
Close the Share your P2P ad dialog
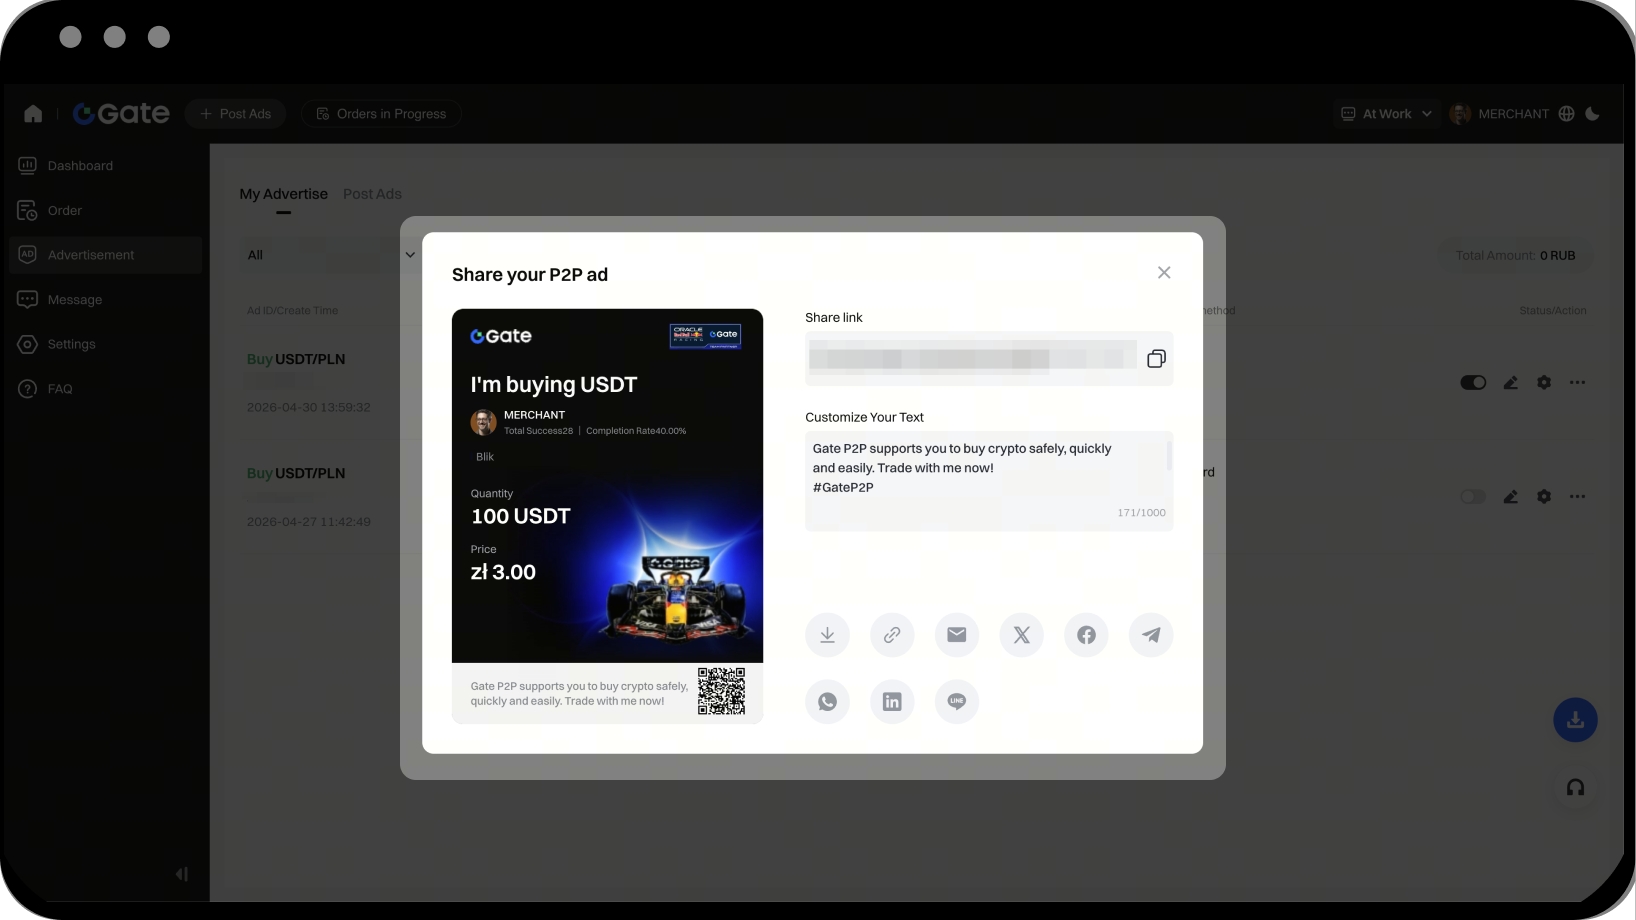click(1164, 273)
